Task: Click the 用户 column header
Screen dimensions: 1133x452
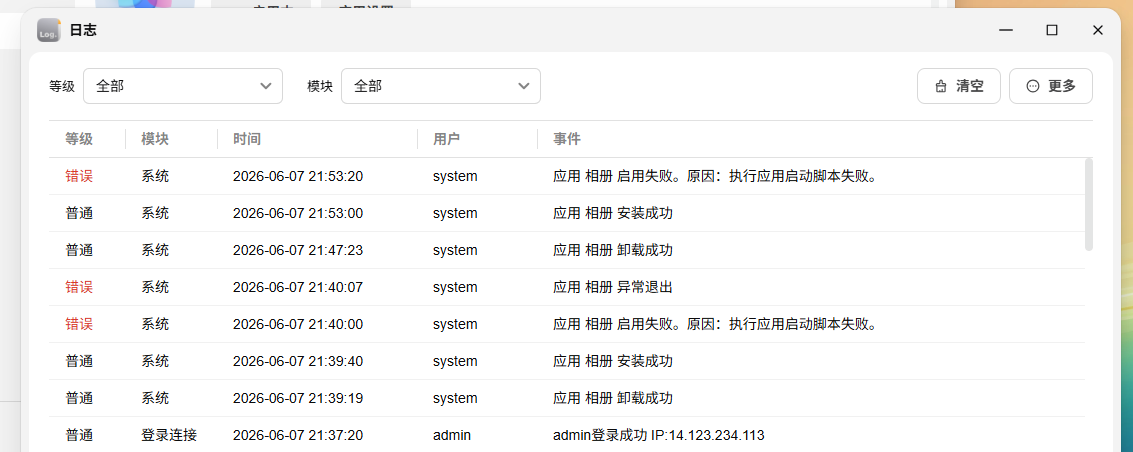Action: click(447, 139)
